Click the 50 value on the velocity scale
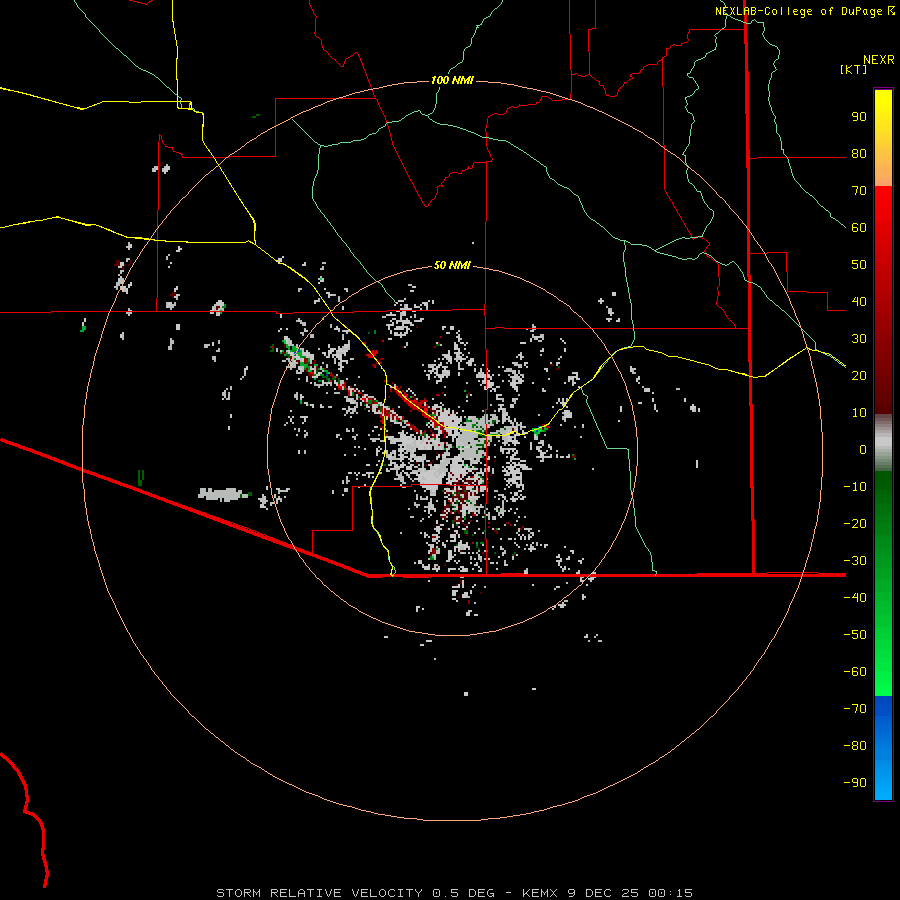The image size is (900, 900). [859, 265]
